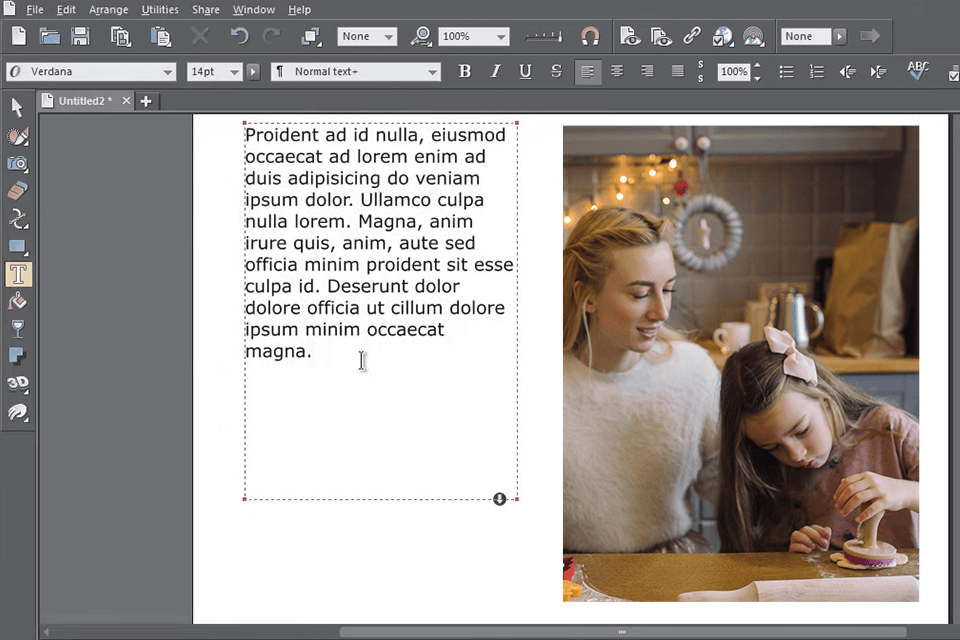
Task: Click the ruler line width icon
Action: [544, 37]
